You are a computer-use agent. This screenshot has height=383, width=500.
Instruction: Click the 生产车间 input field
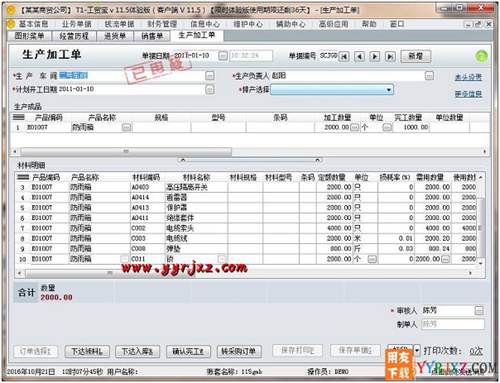(131, 76)
